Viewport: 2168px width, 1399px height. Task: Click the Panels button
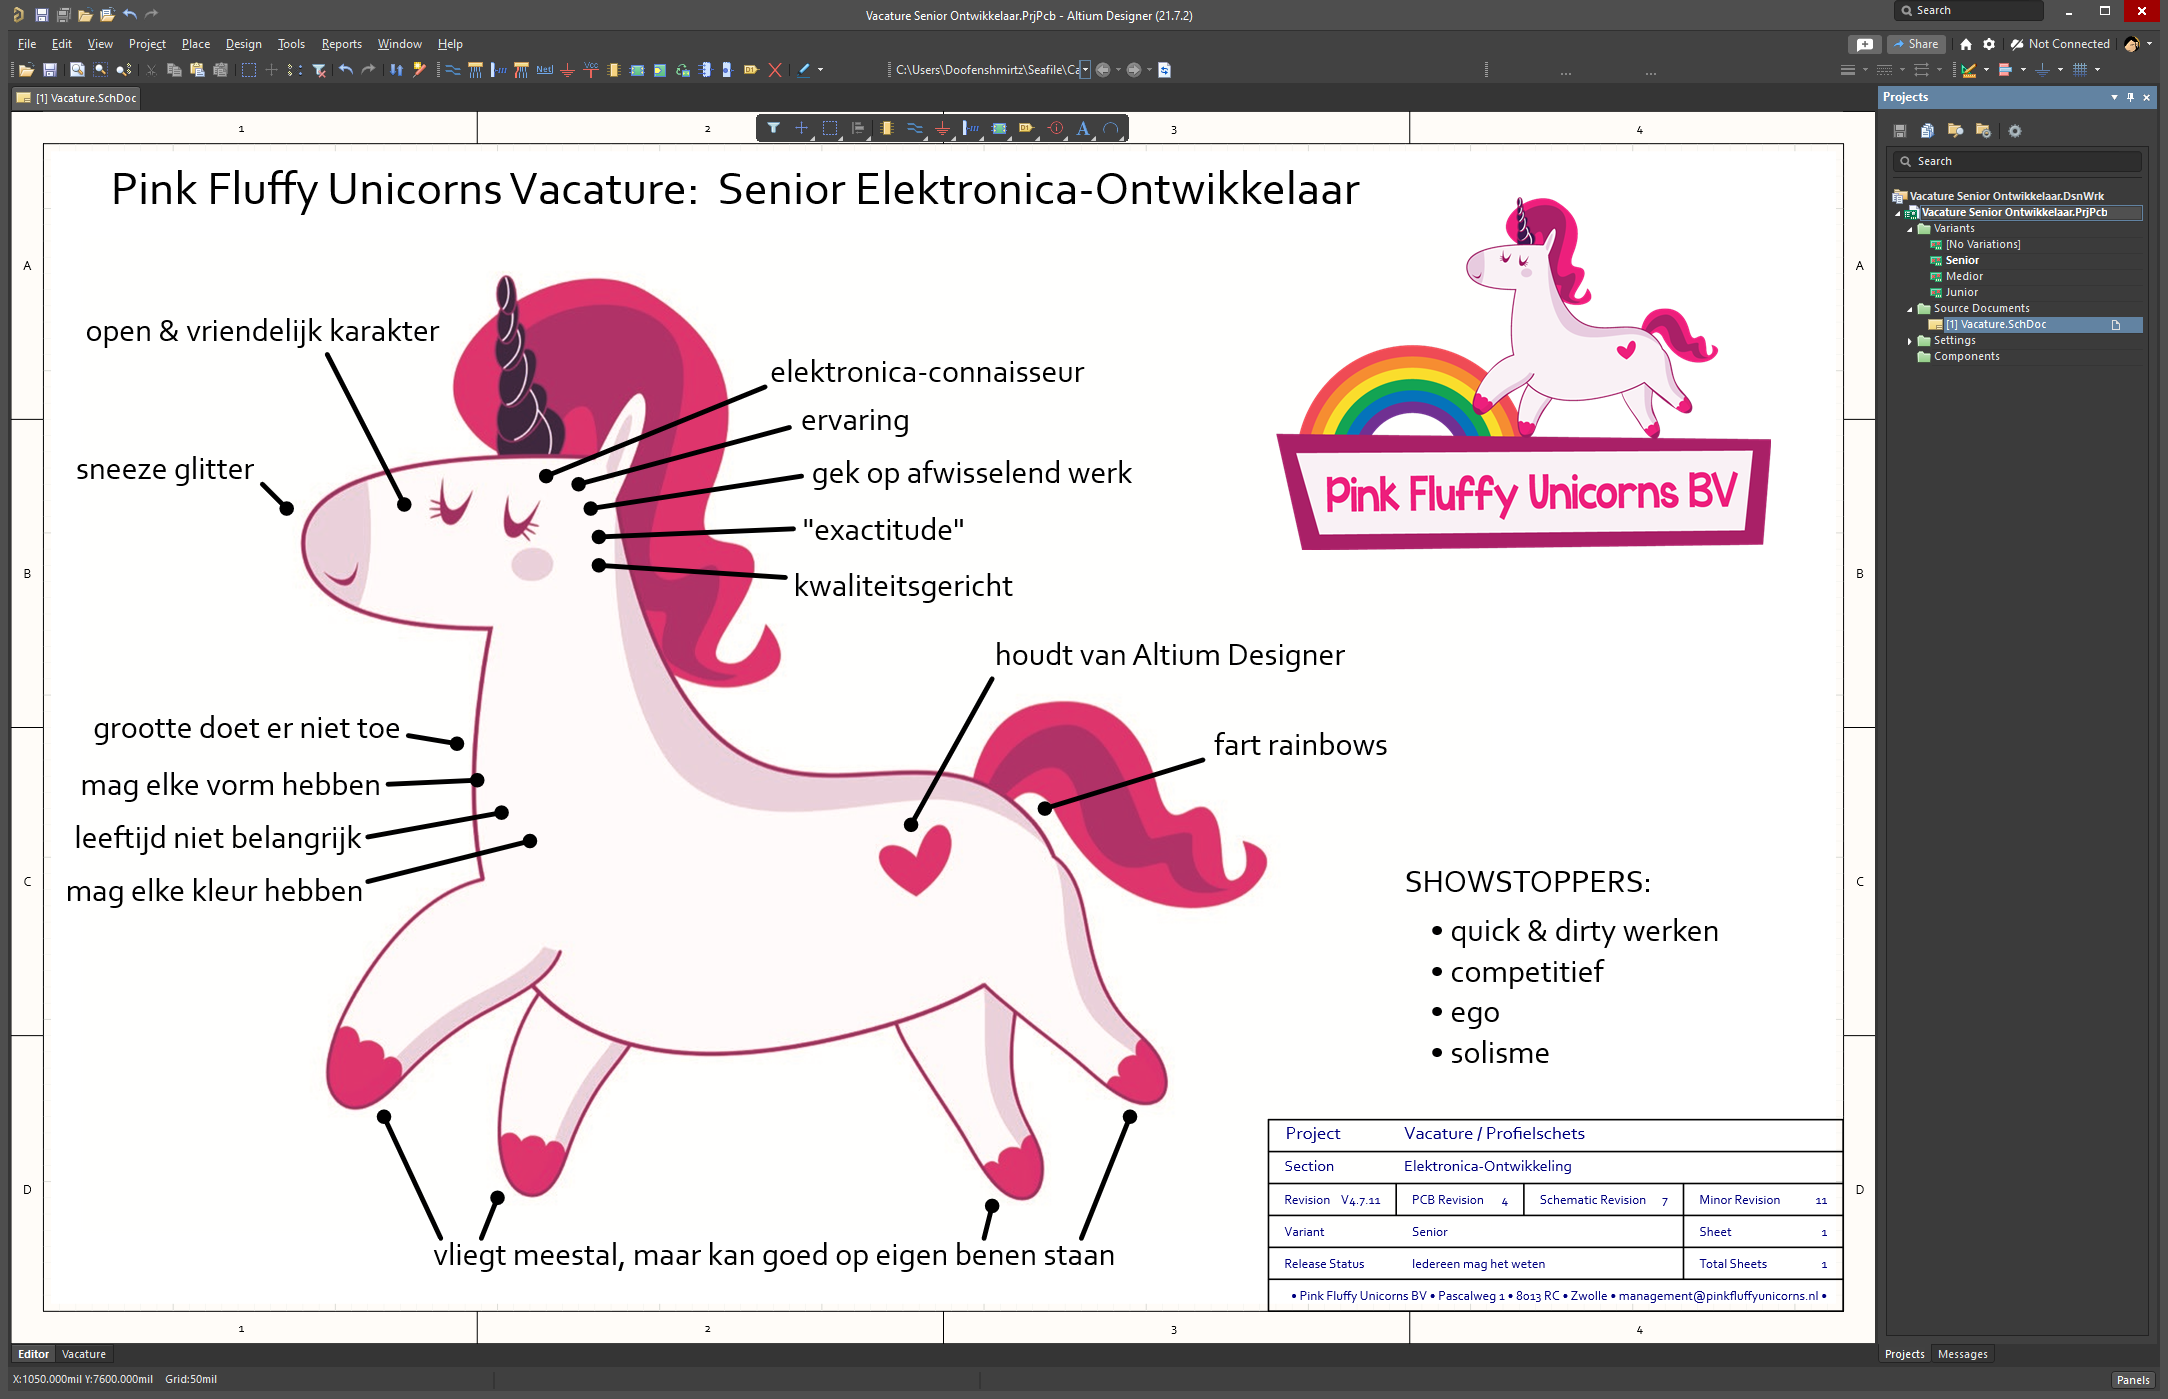pyautogui.click(x=2133, y=1380)
